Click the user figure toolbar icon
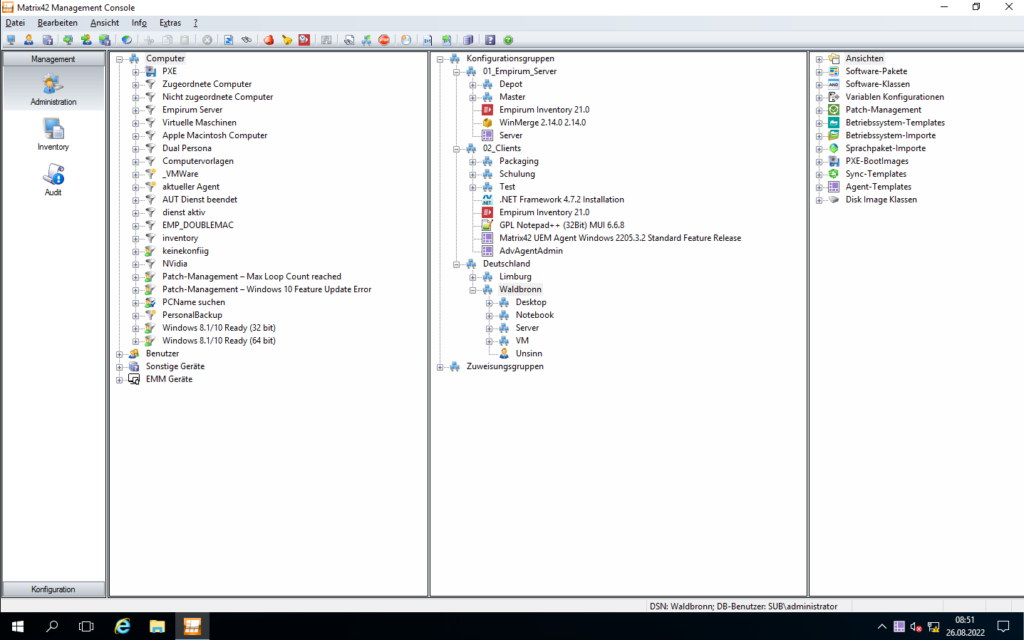 pyautogui.click(x=29, y=40)
